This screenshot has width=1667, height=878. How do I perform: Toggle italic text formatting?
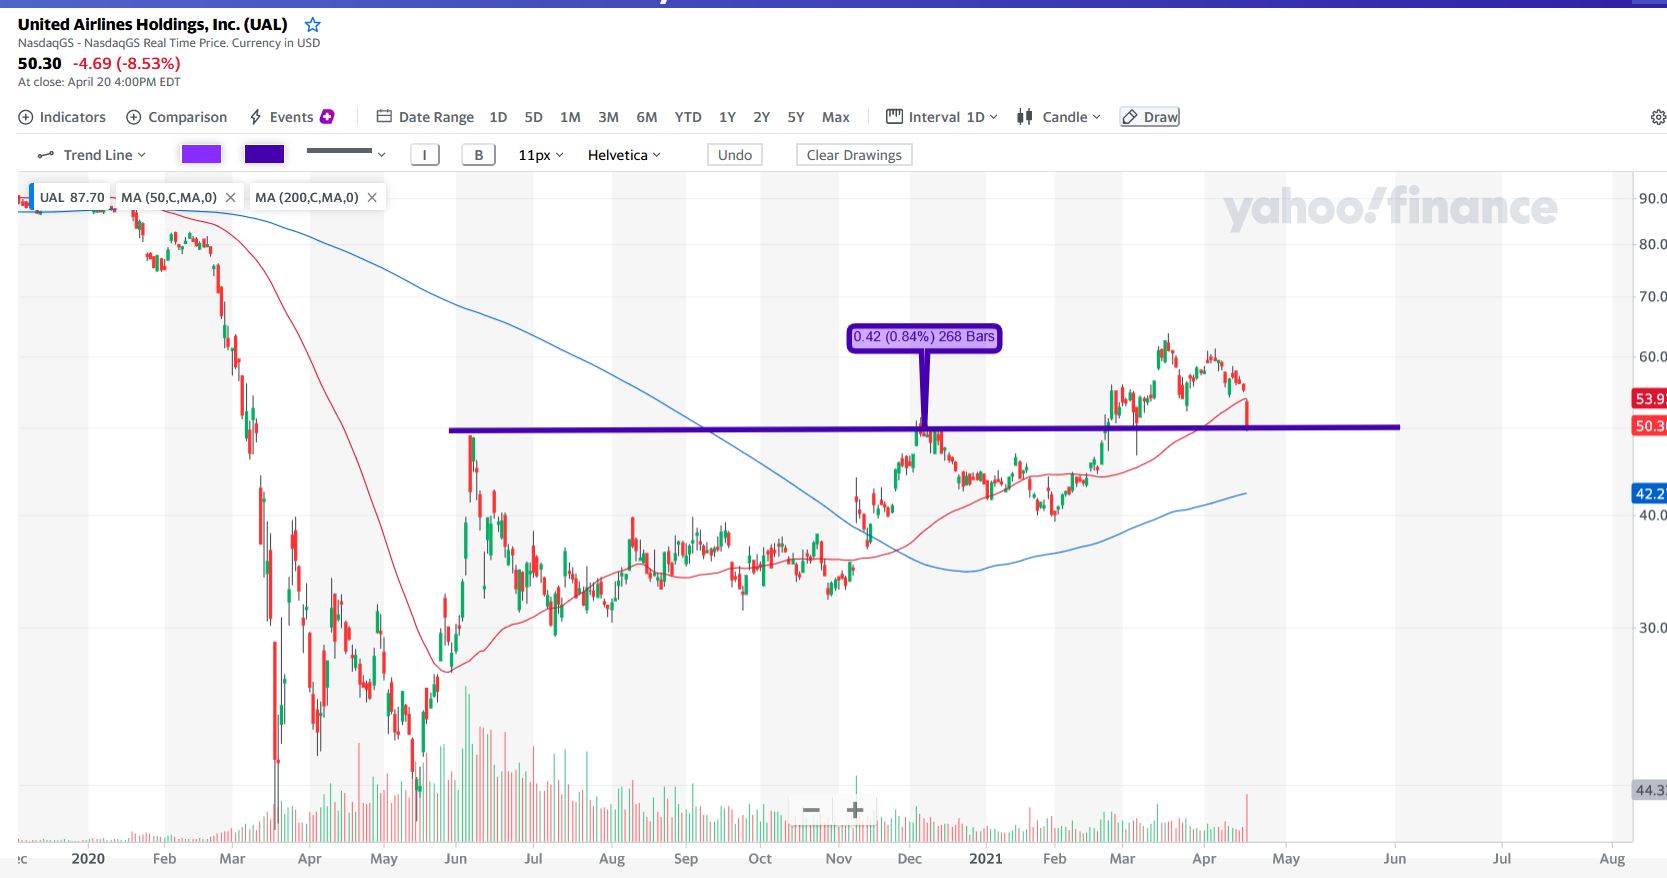click(x=425, y=155)
